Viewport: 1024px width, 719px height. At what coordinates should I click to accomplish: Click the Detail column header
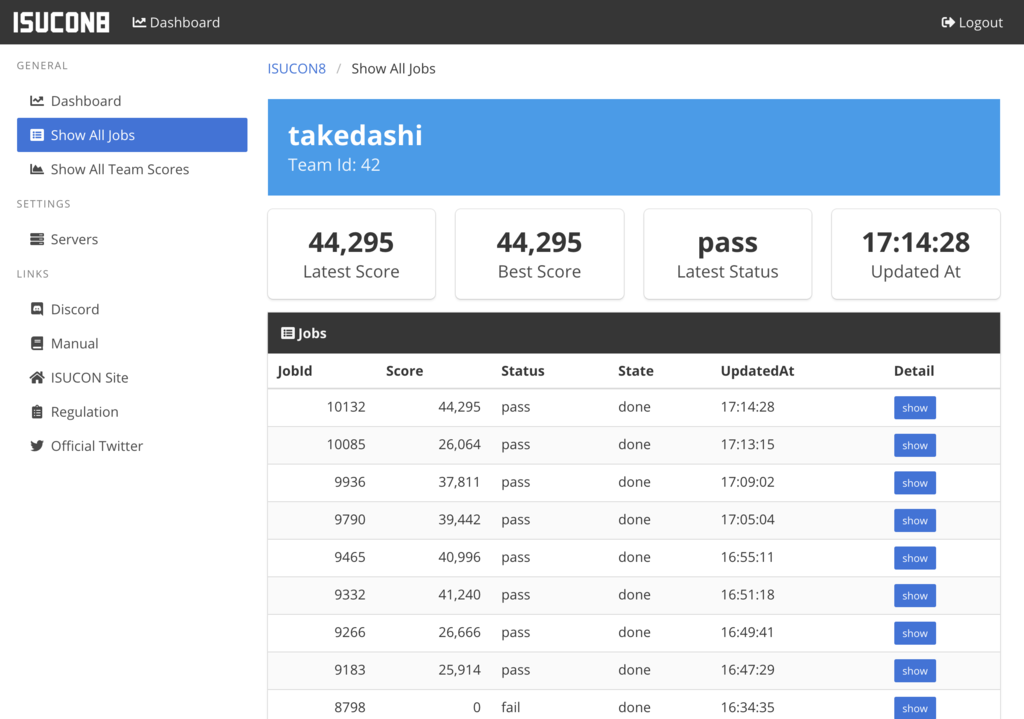click(x=914, y=371)
